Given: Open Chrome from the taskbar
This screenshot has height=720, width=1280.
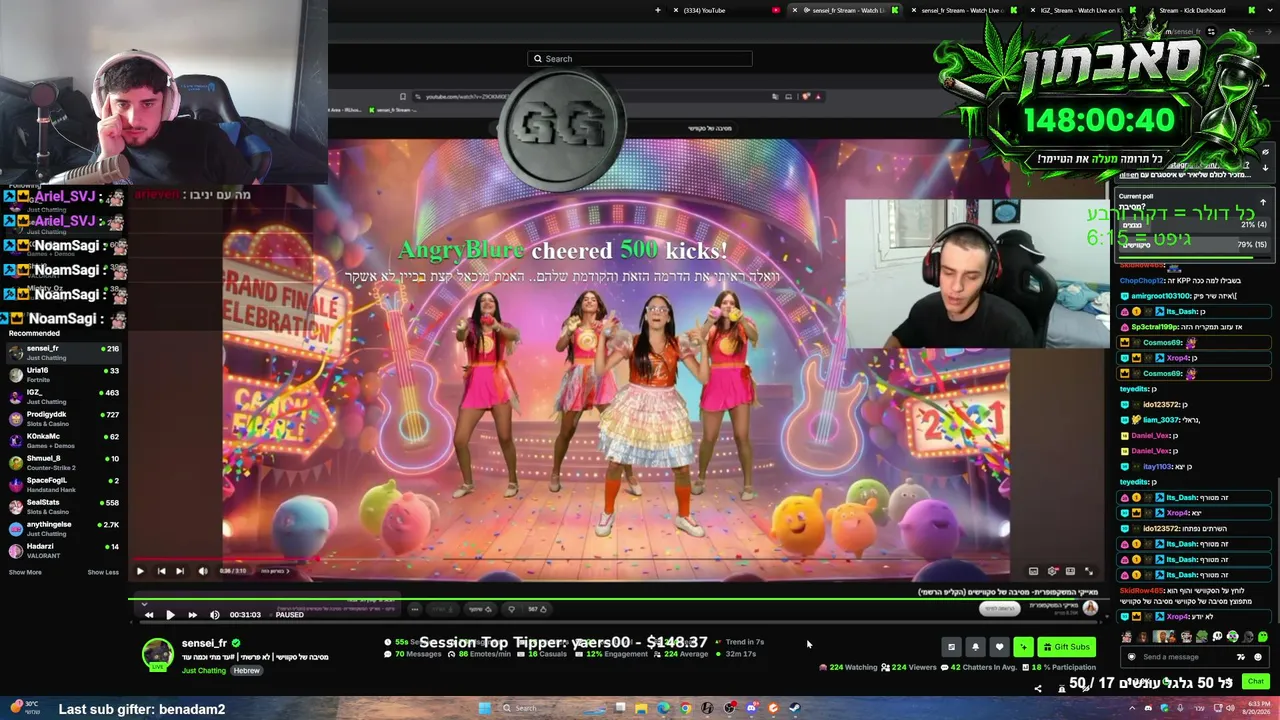Looking at the screenshot, I should coord(685,708).
